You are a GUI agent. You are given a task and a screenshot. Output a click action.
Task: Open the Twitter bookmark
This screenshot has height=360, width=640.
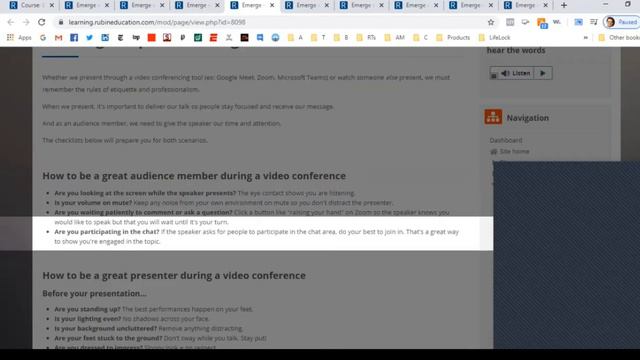click(89, 38)
